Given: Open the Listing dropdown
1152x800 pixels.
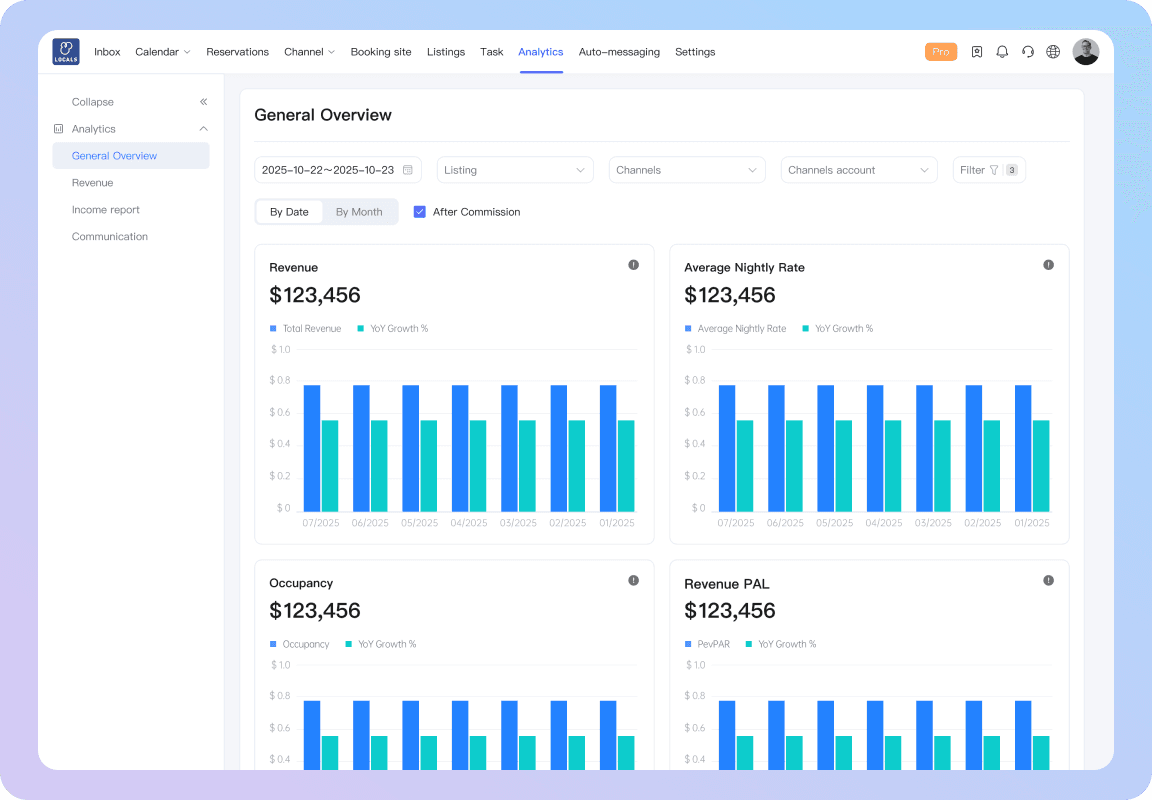Looking at the screenshot, I should [515, 170].
